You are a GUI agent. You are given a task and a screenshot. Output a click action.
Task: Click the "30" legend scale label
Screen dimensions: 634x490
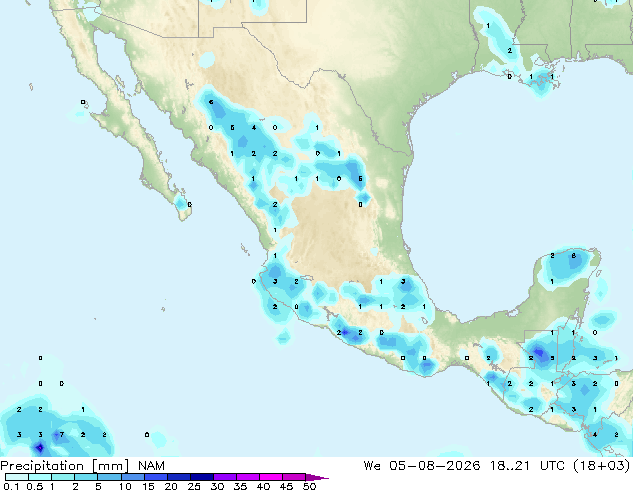tap(217, 486)
